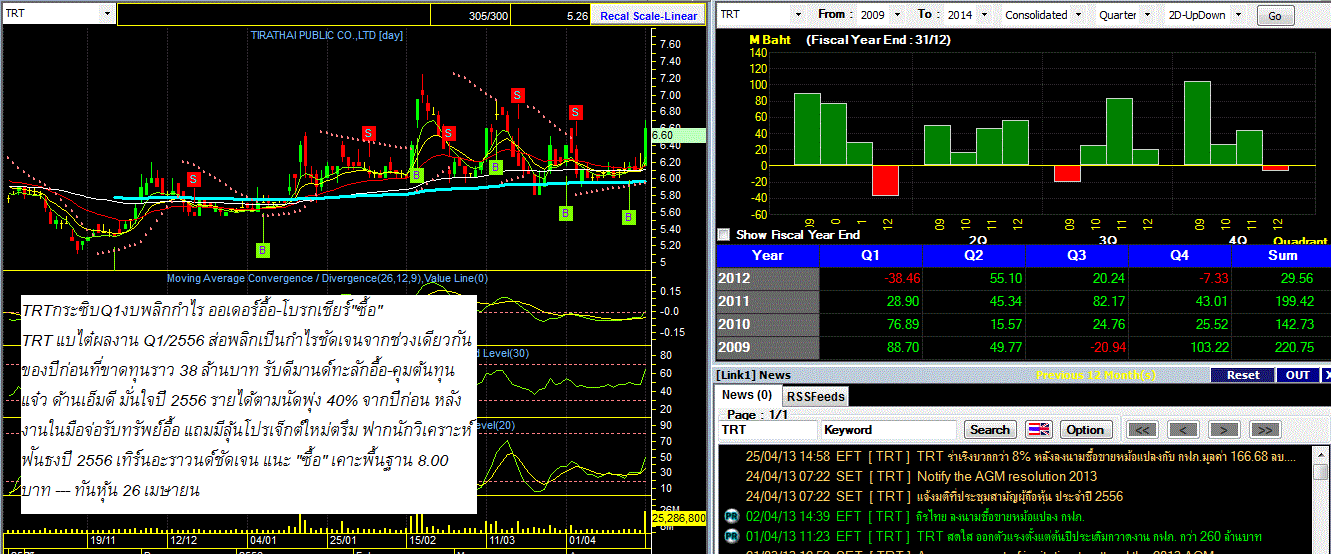This screenshot has height=554, width=1331.
Task: Click the Year column header in table
Action: pyautogui.click(x=767, y=255)
